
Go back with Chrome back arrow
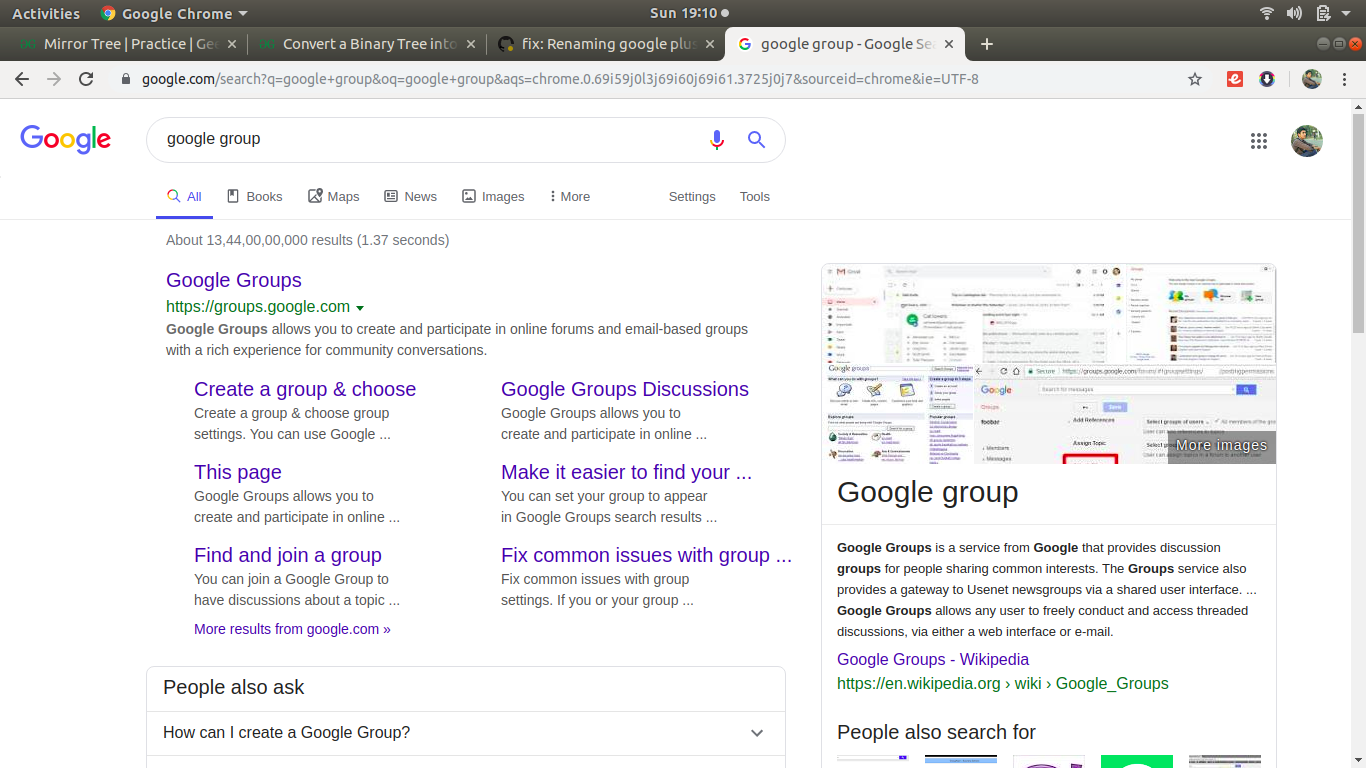coord(22,79)
